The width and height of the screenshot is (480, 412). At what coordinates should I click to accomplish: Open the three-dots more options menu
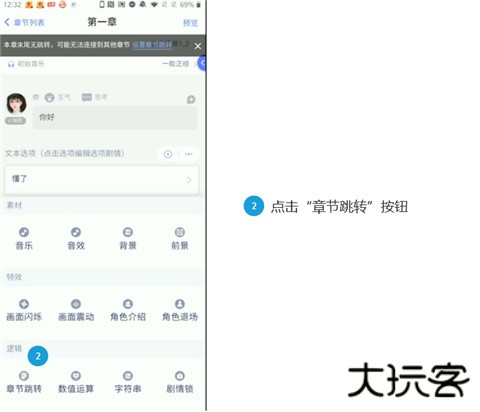coord(189,154)
